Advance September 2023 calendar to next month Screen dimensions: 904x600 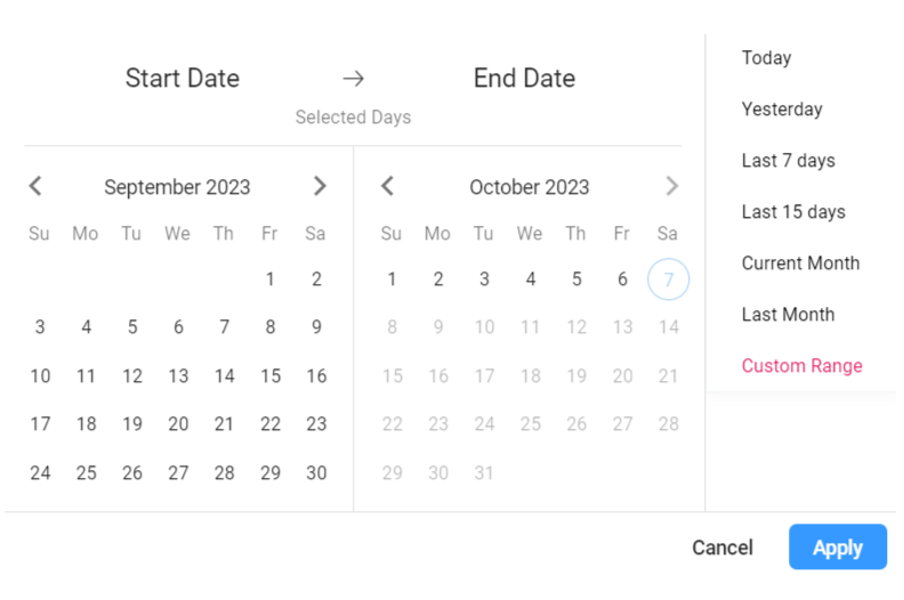(x=320, y=186)
